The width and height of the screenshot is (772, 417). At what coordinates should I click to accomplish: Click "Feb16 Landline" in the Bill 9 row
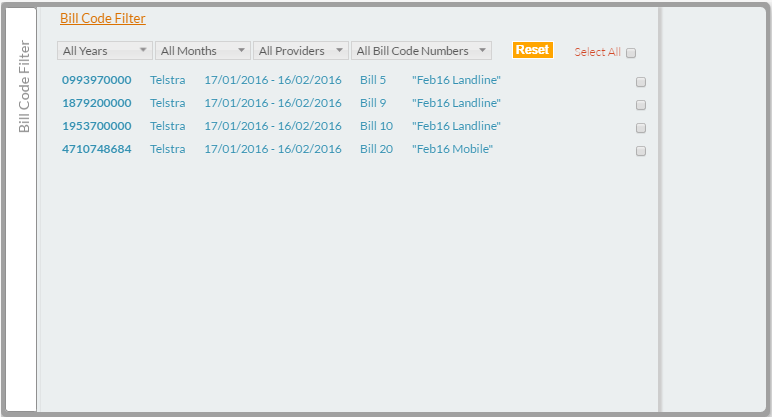[x=456, y=103]
